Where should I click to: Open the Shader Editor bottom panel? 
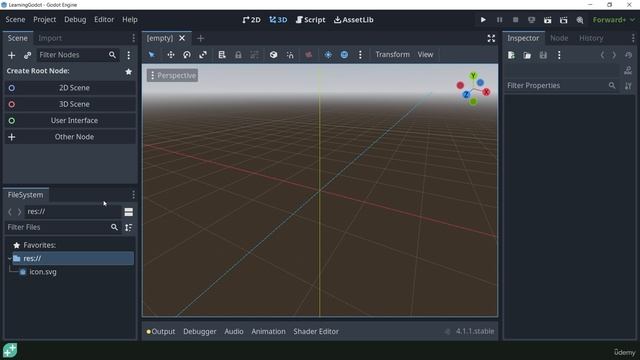click(x=316, y=331)
